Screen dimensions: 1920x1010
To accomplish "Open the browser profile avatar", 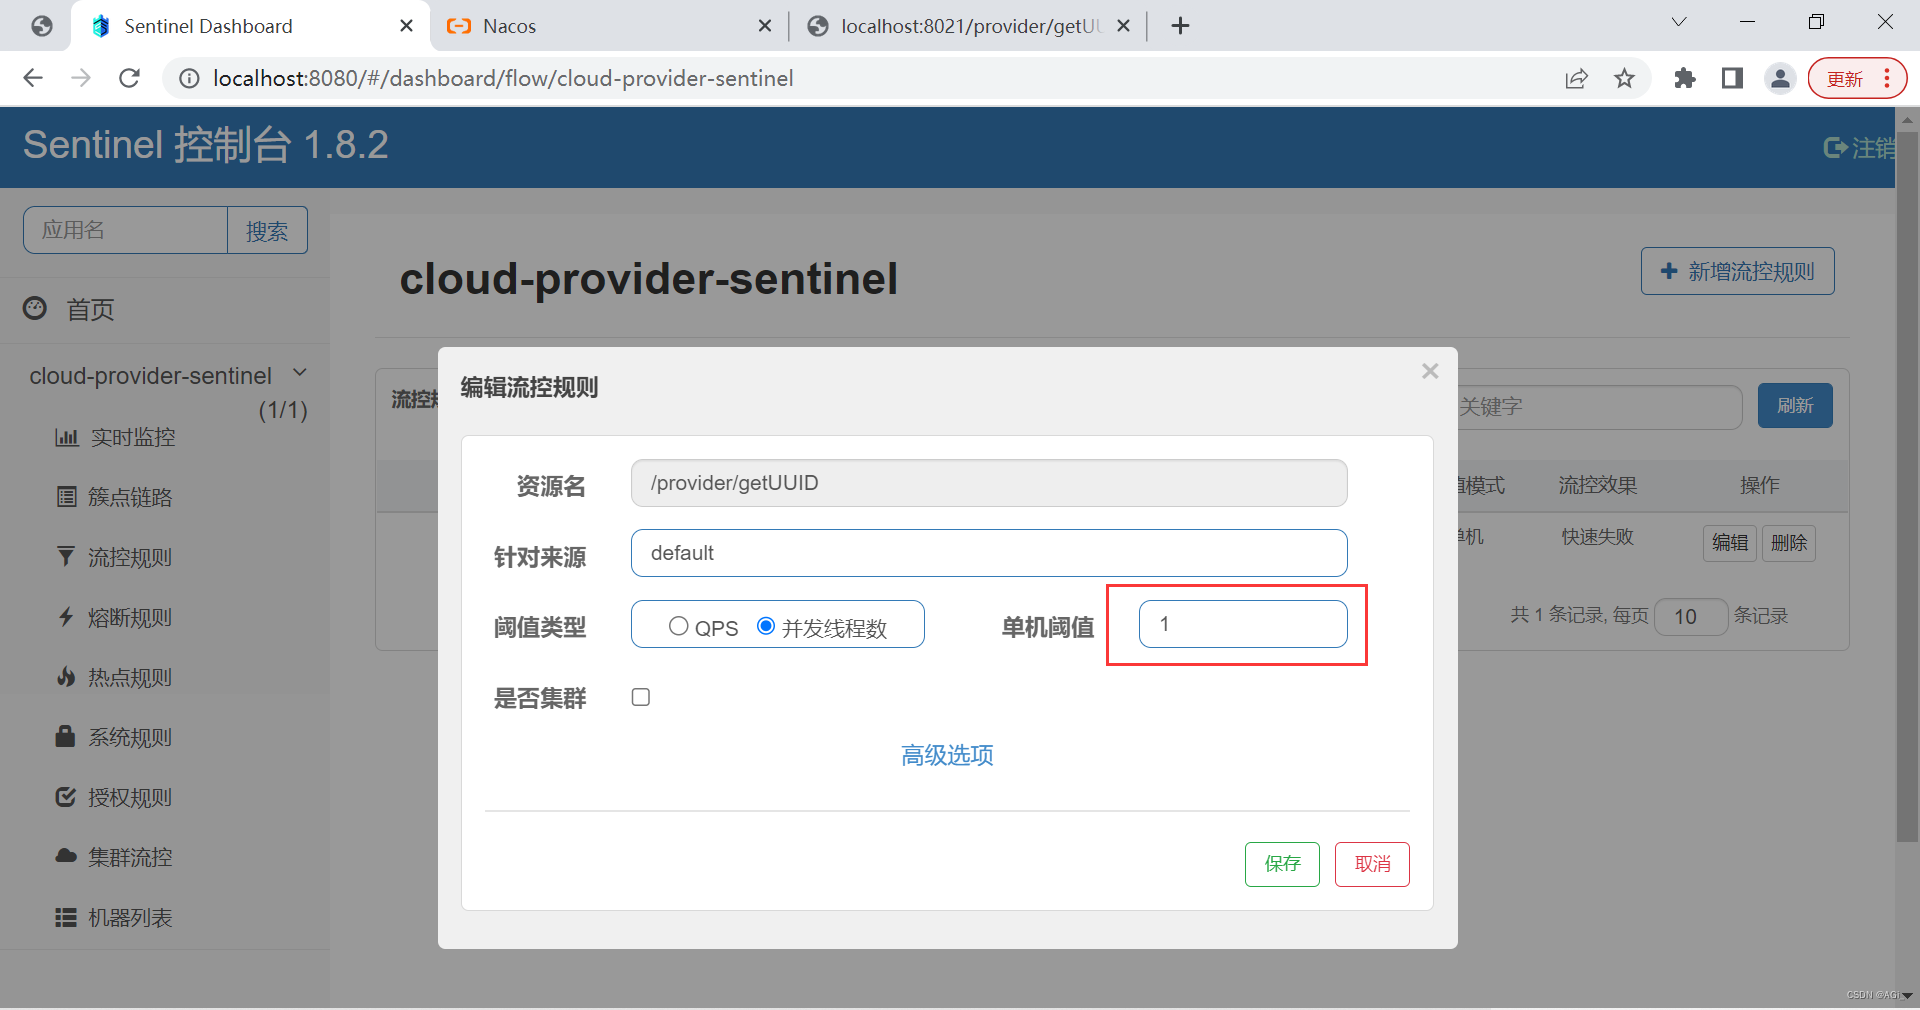I will click(x=1781, y=78).
